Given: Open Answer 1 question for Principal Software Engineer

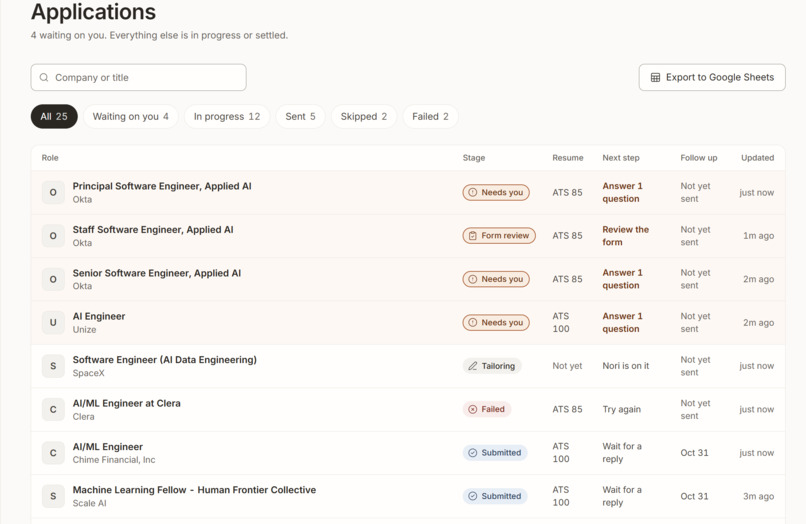Looking at the screenshot, I should (x=622, y=192).
